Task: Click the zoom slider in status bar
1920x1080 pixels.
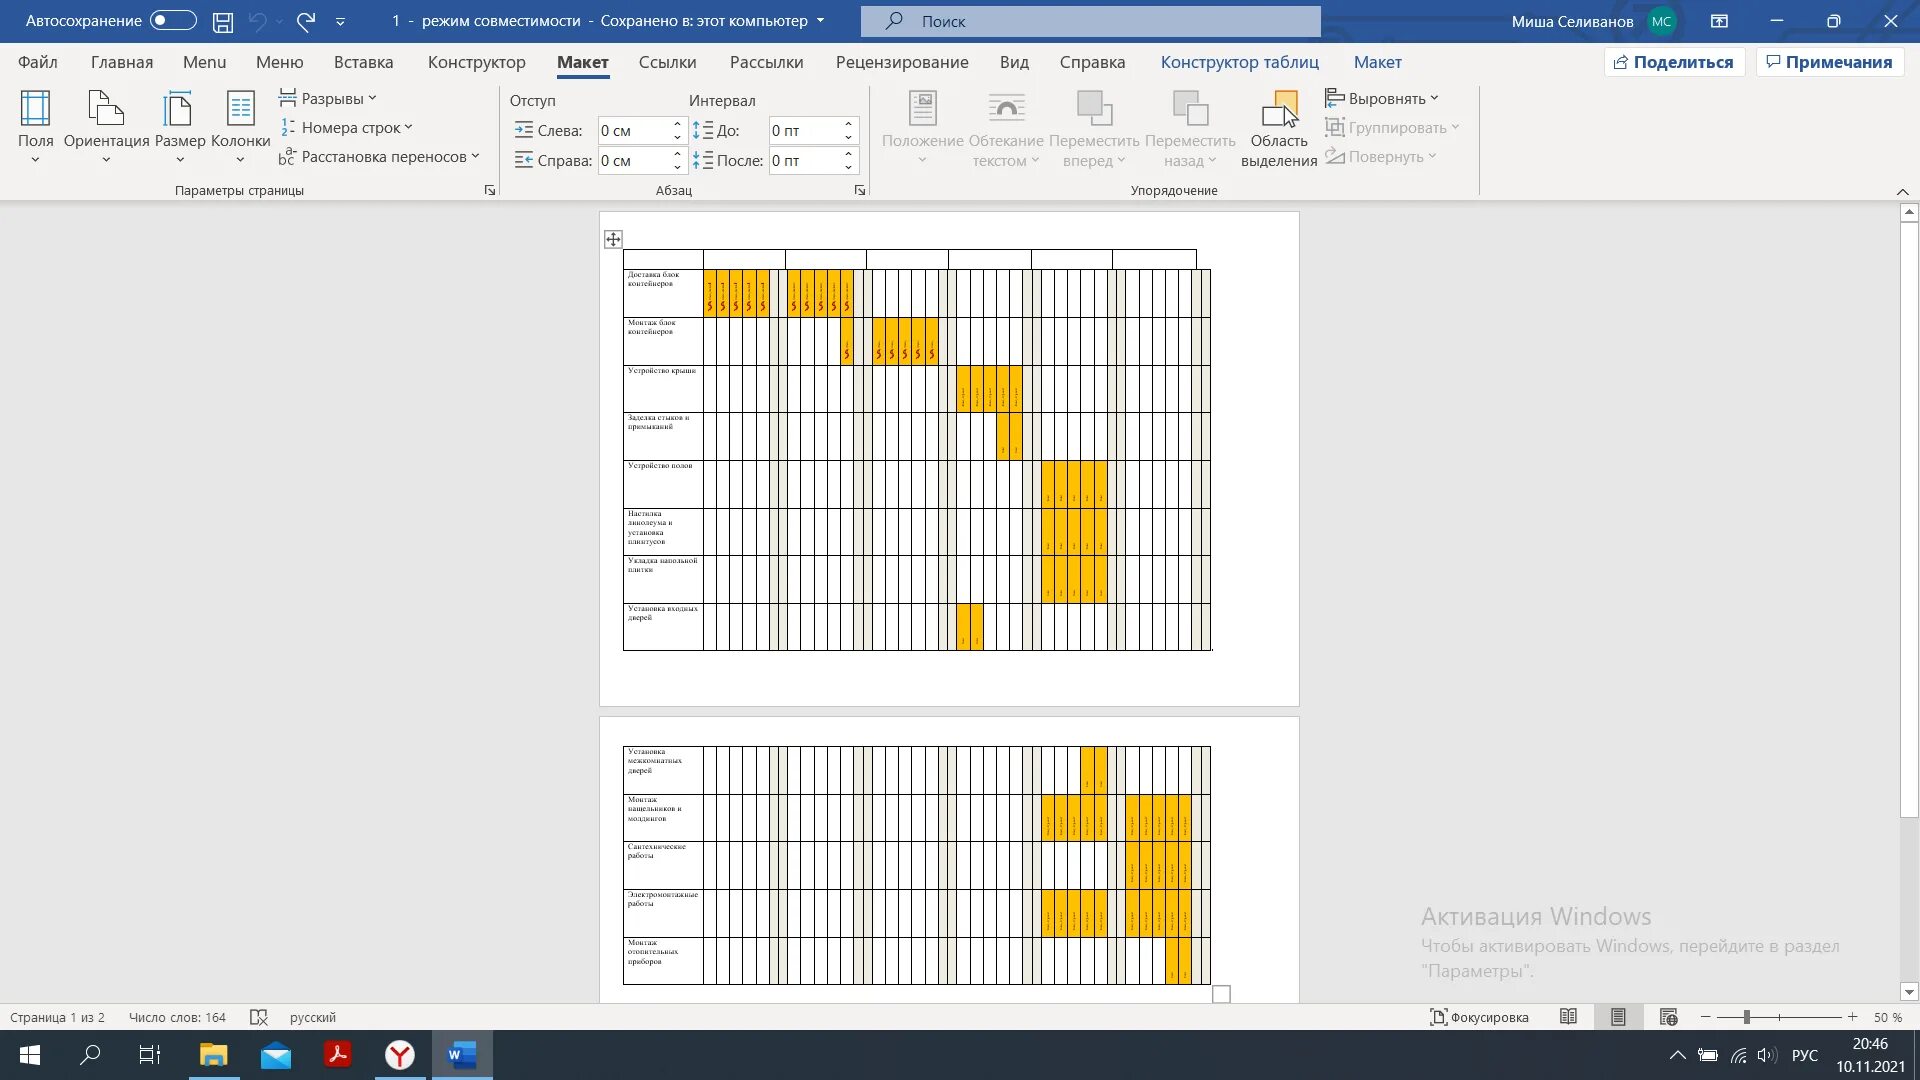Action: coord(1747,1017)
